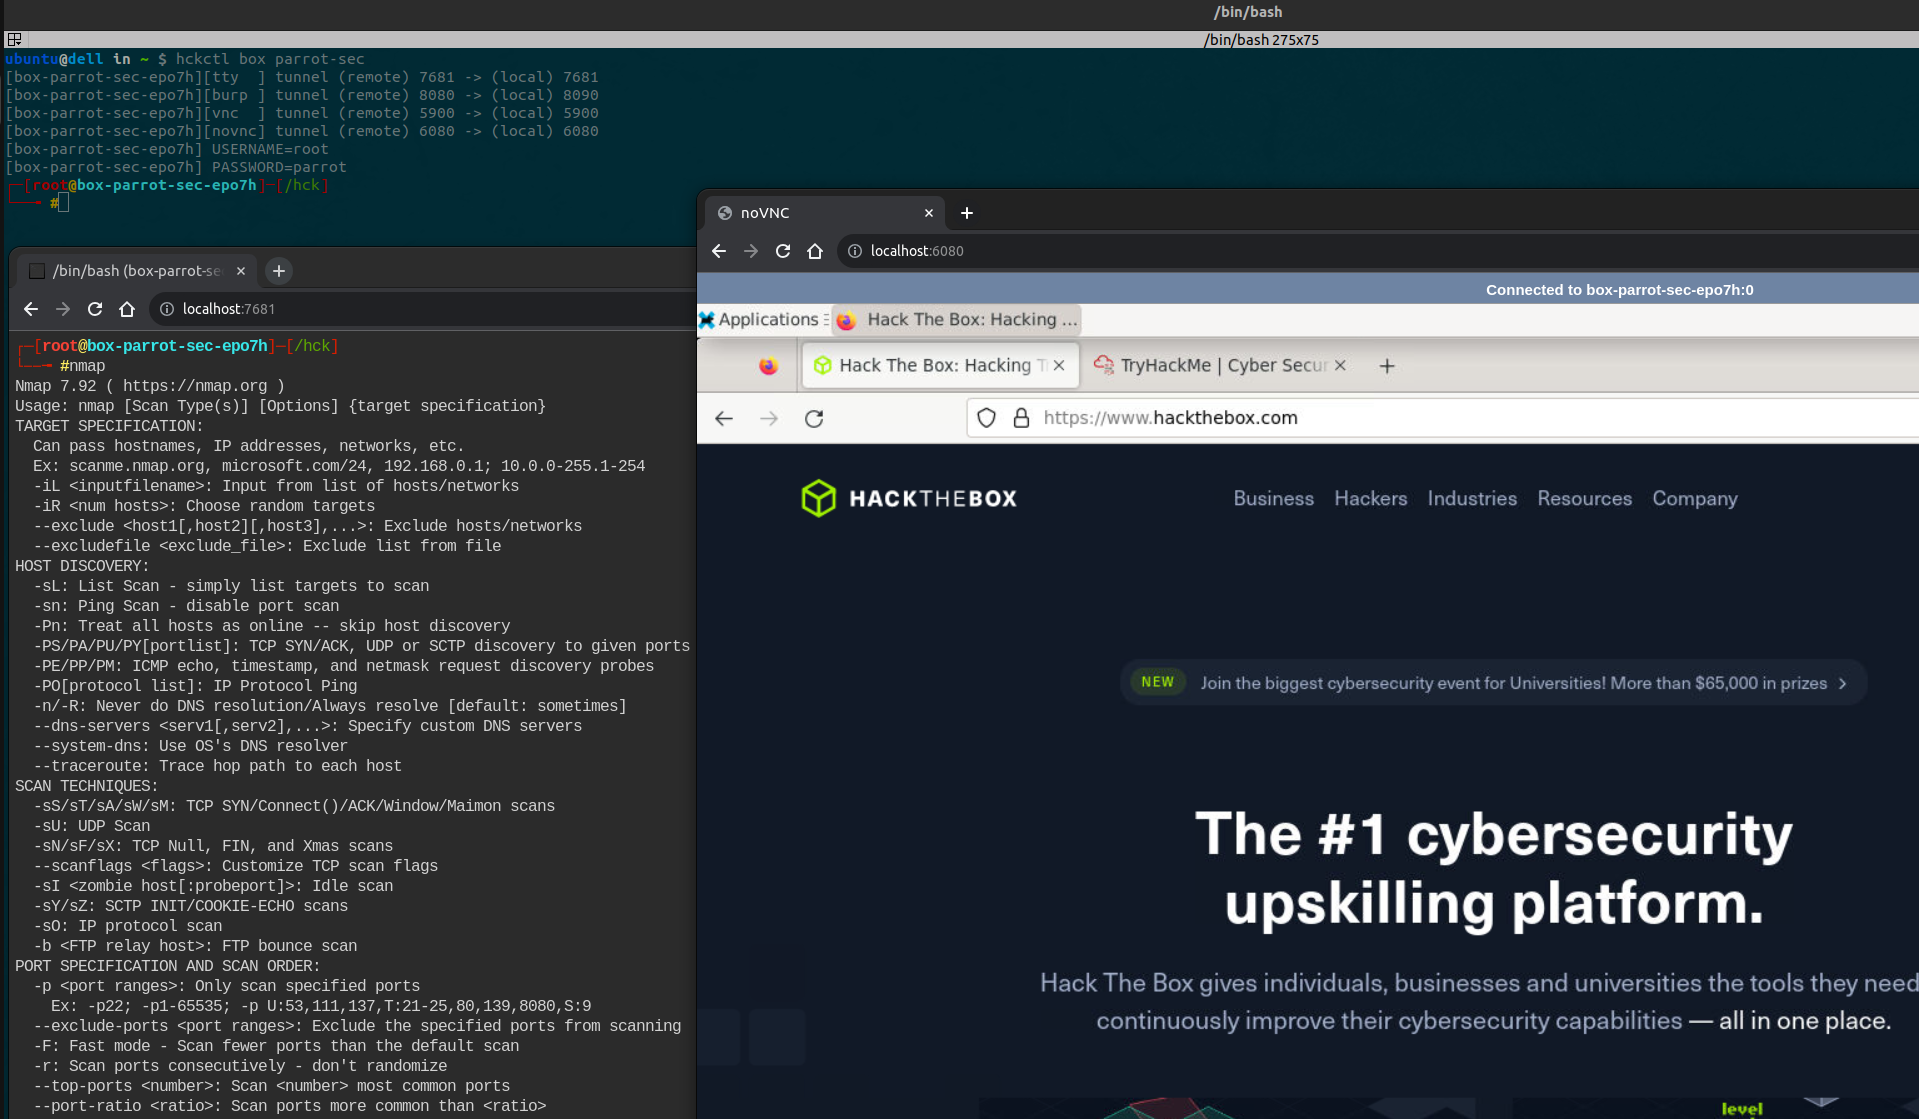Click the 'PORT SPECIFICATION AND SCAN ORDER:' heading

[168, 966]
